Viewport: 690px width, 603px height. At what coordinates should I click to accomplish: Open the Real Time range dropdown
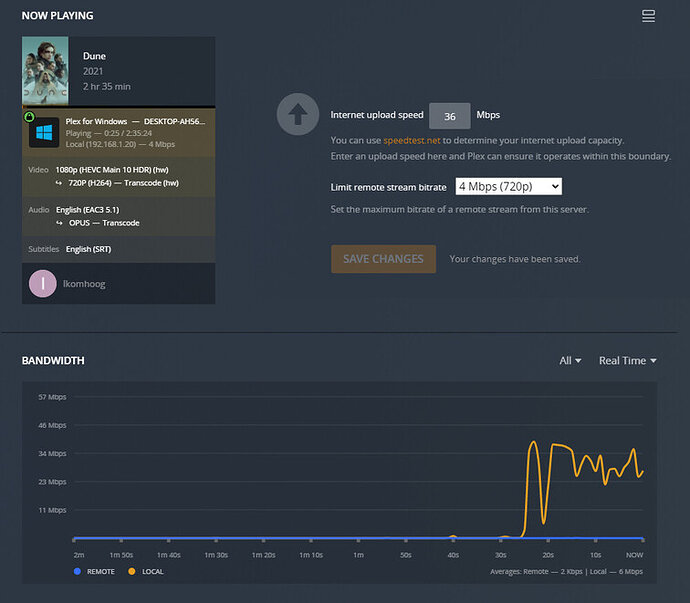(628, 360)
